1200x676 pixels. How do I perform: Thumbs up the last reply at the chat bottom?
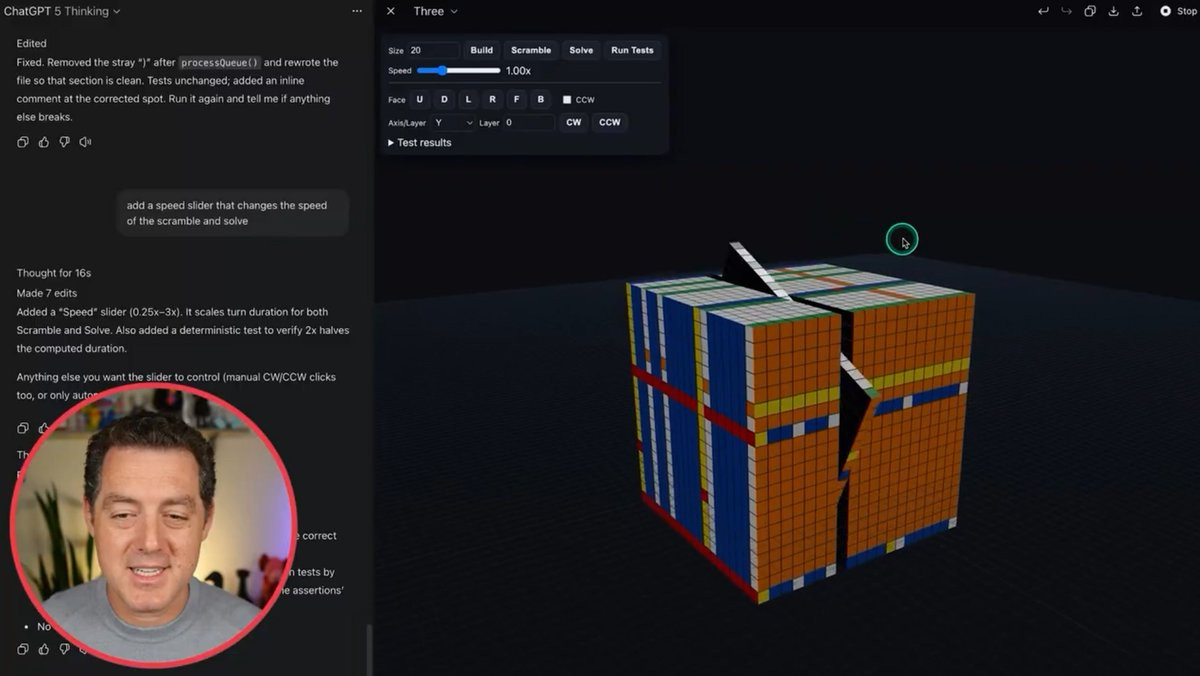pos(44,649)
